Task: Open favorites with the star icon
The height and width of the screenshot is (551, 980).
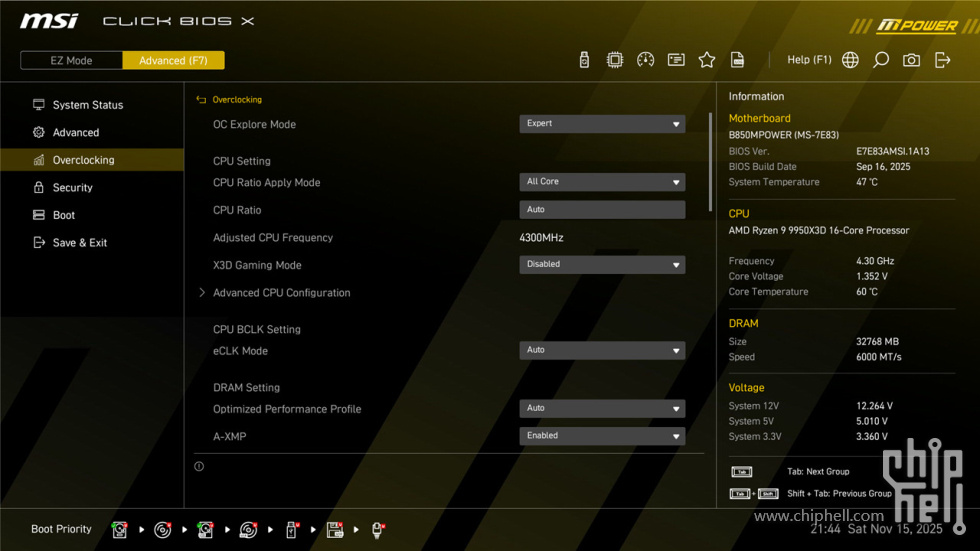Action: 707,60
